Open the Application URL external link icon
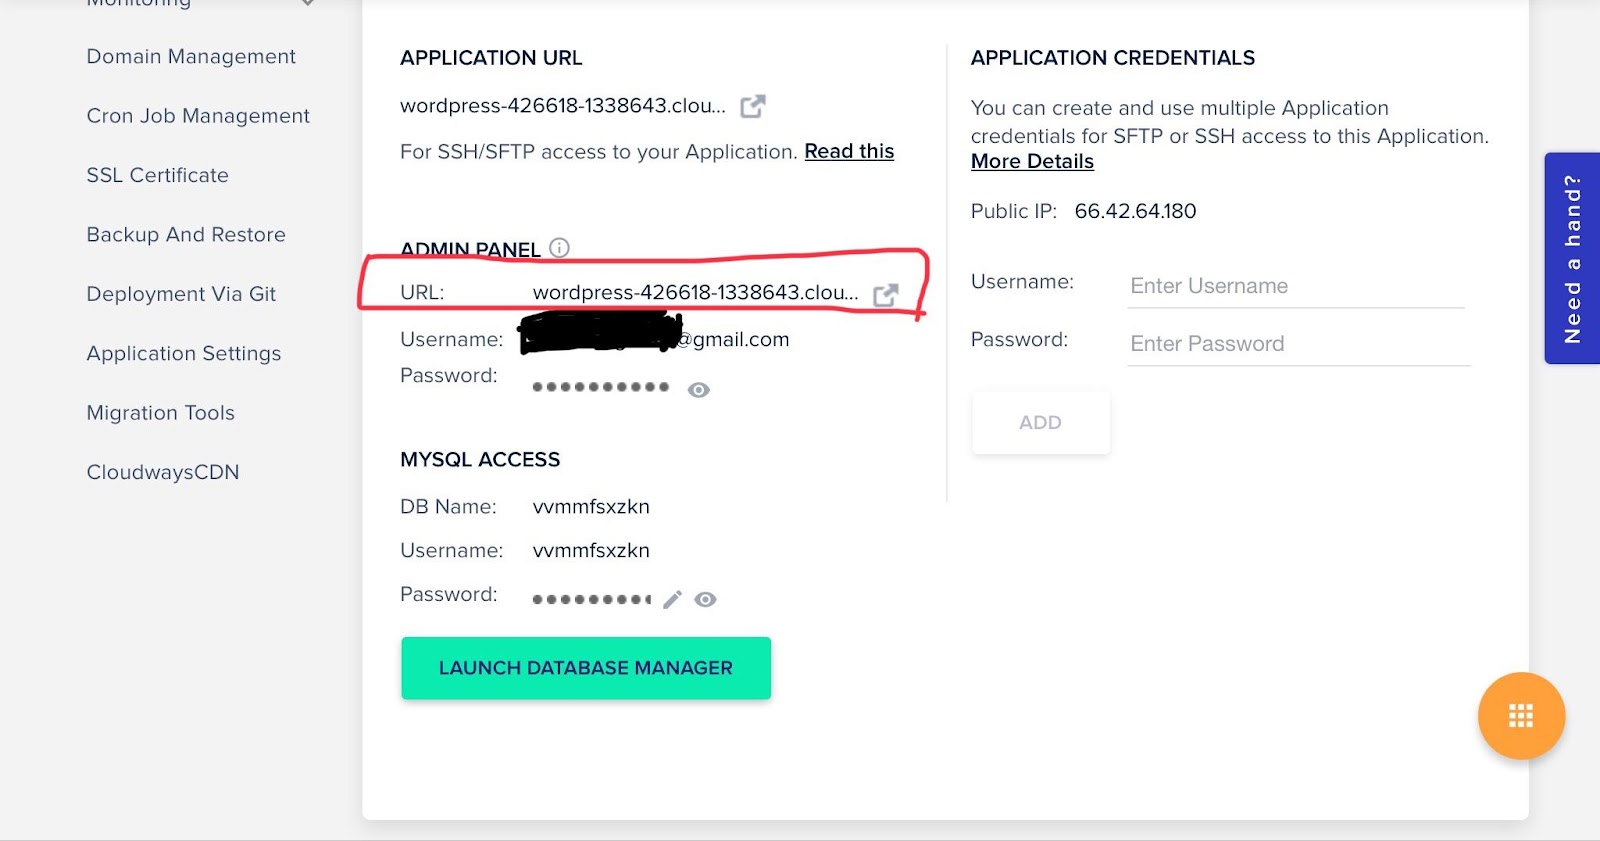 [x=753, y=106]
